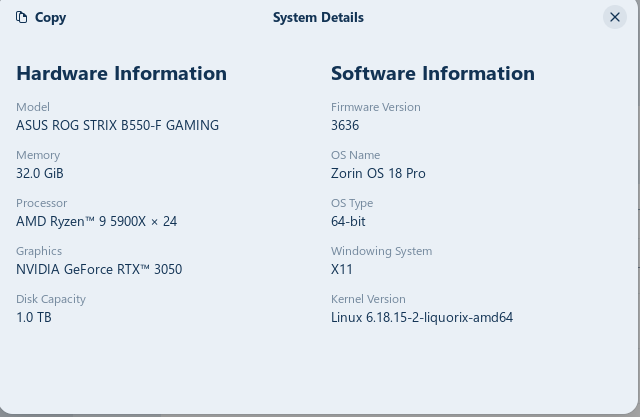Click the Disk Capacity label
Screen dimensions: 640x417
[x=51, y=299]
